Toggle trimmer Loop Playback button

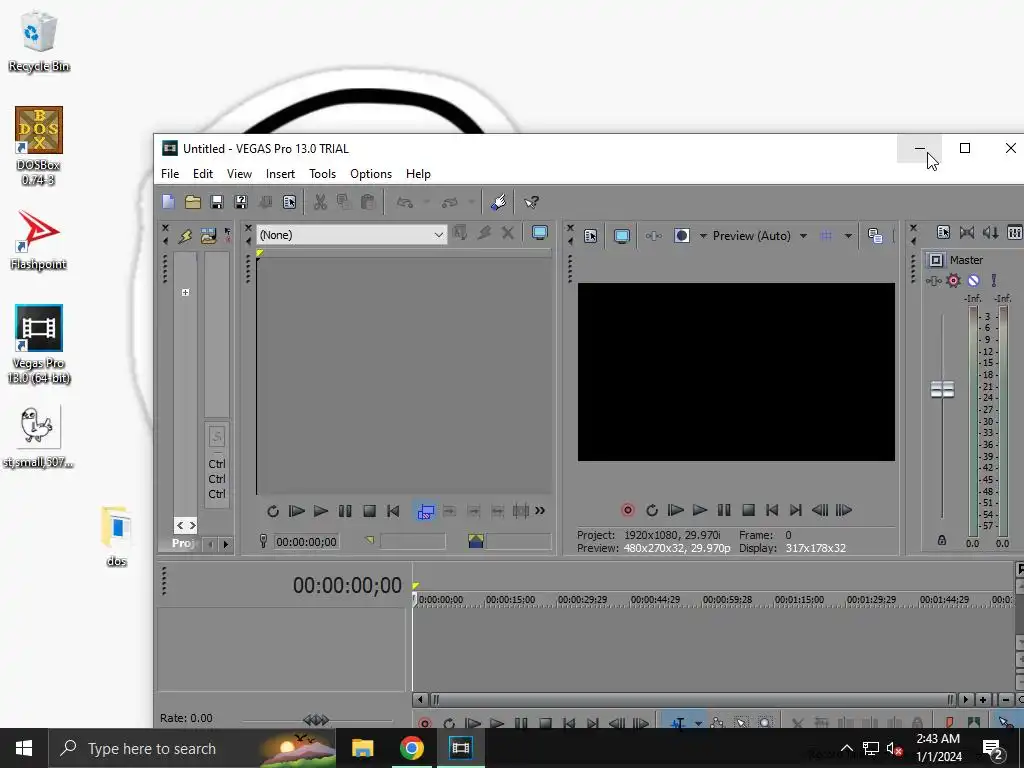273,511
